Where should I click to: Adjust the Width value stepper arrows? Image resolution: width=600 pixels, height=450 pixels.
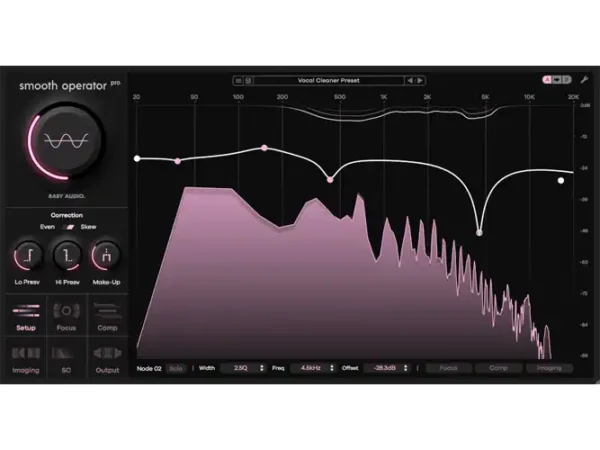[262, 368]
